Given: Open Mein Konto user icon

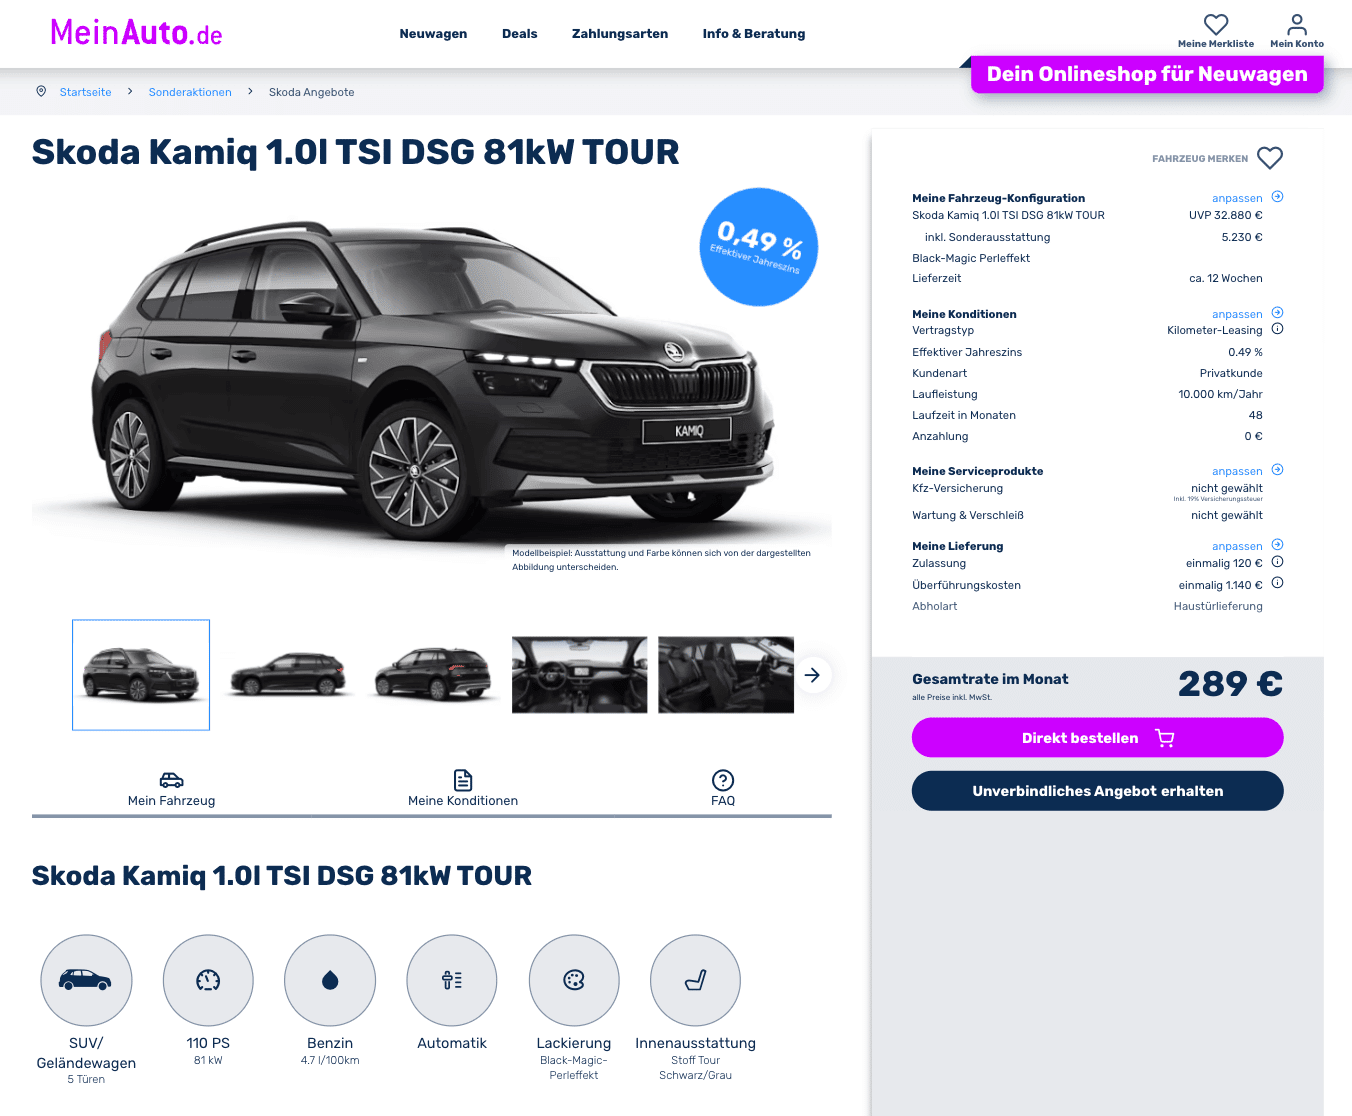Looking at the screenshot, I should (1297, 24).
